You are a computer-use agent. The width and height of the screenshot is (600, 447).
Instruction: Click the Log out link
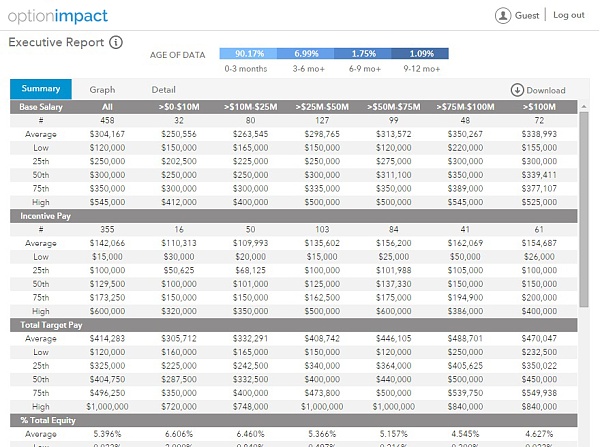pos(568,15)
